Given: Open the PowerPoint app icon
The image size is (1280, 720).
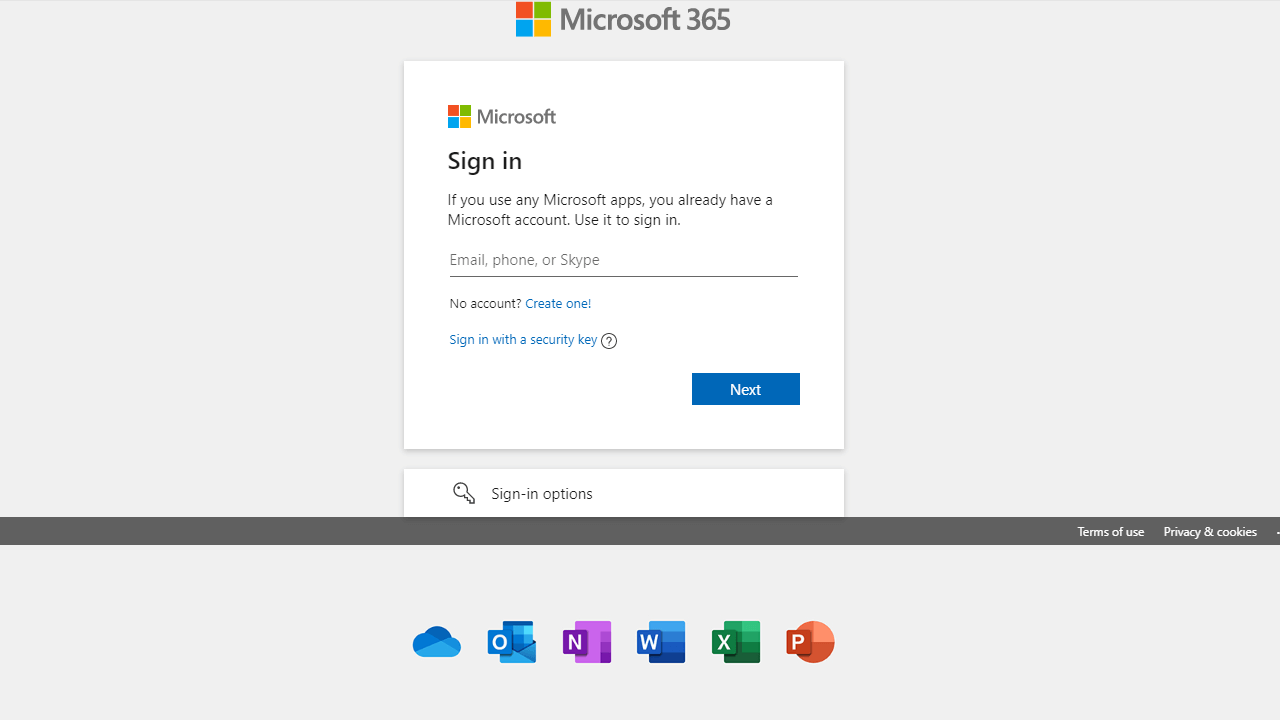Looking at the screenshot, I should 810,641.
